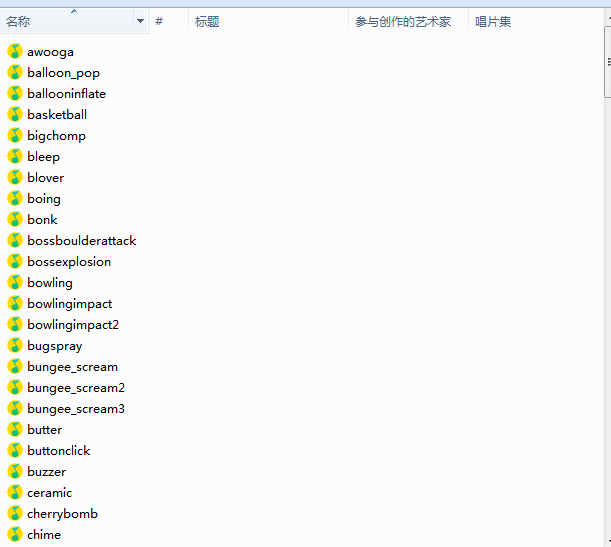Click the bungee_scream2 audio icon
This screenshot has height=547, width=611.
click(x=15, y=388)
